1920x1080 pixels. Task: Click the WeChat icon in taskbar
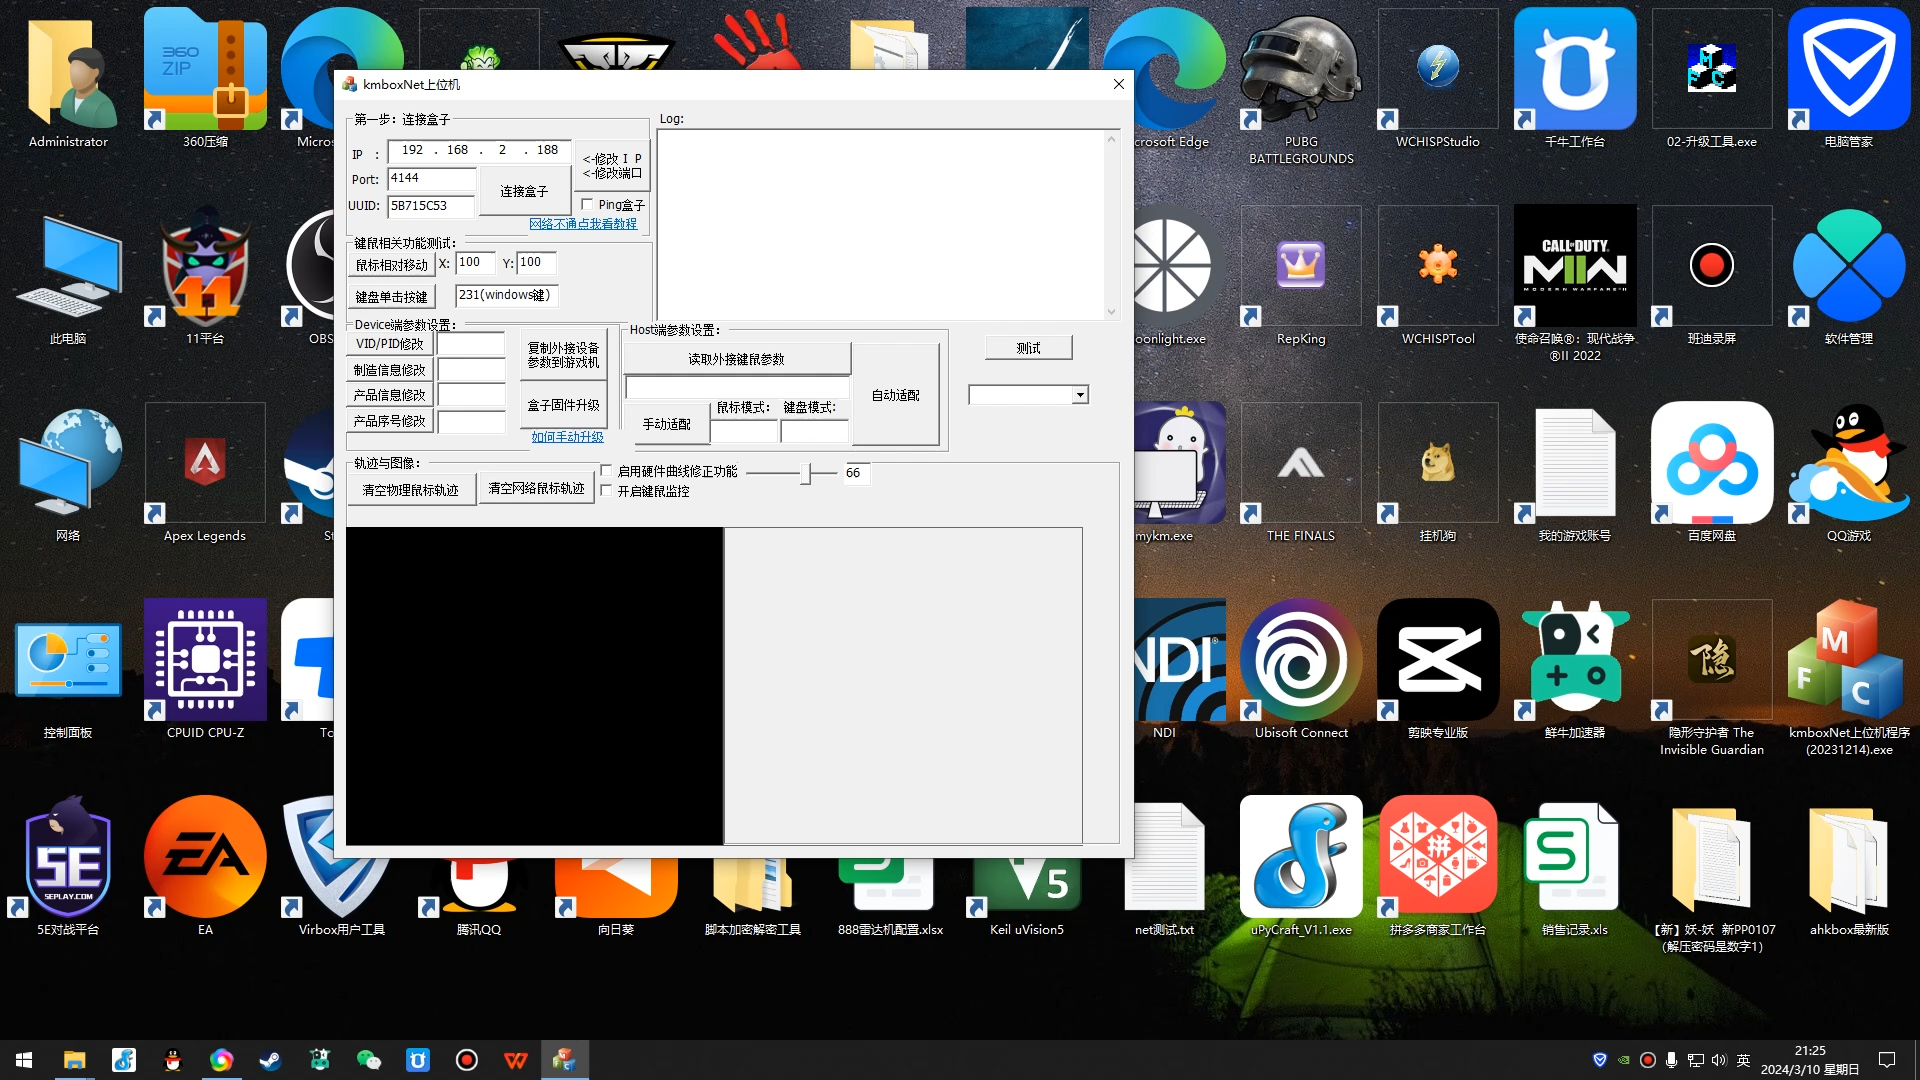pyautogui.click(x=368, y=1060)
